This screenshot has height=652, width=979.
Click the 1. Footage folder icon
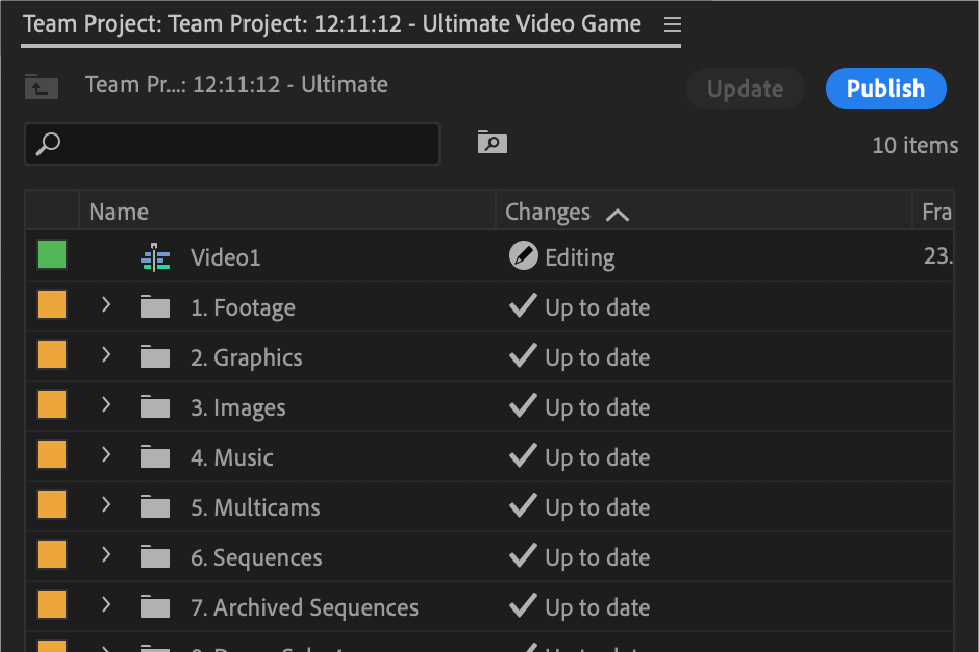pyautogui.click(x=155, y=307)
